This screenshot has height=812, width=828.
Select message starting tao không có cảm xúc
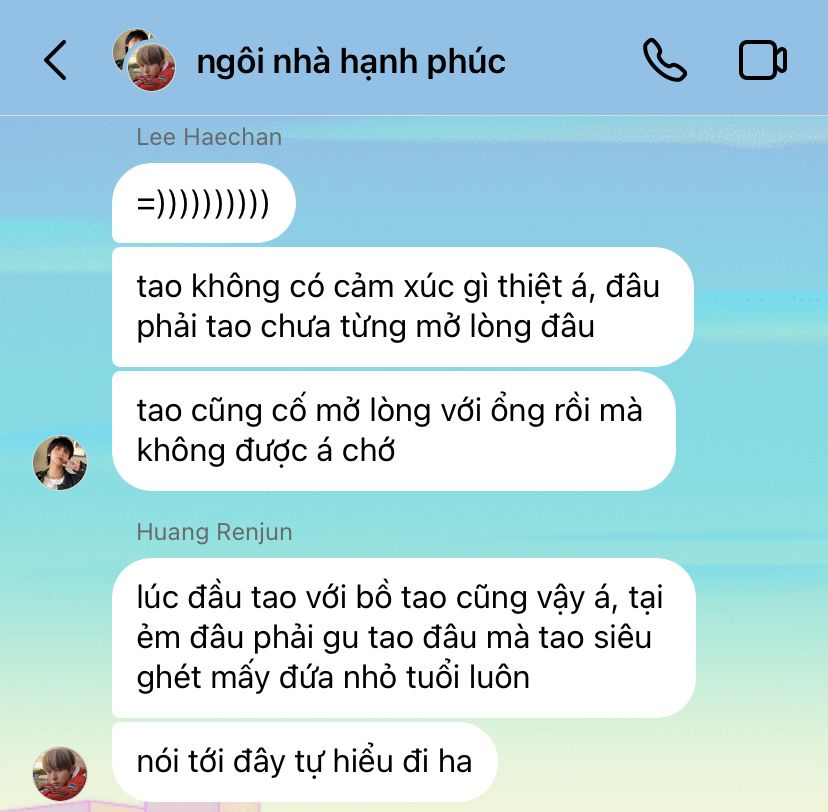tap(402, 307)
